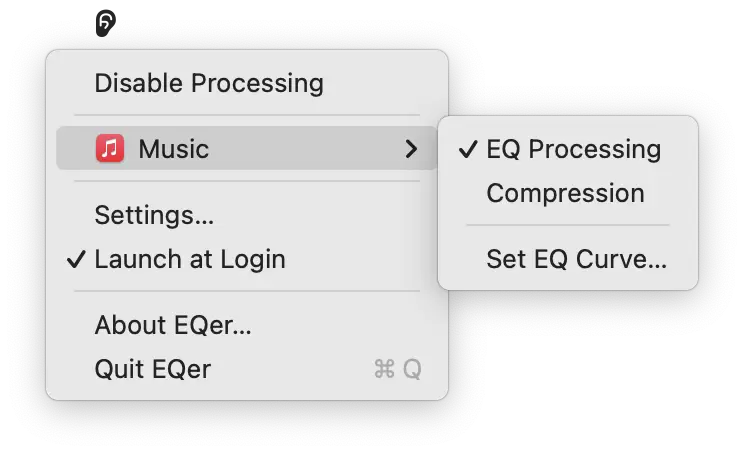Click the red Music app icon
This screenshot has height=454, width=744.
pyautogui.click(x=110, y=149)
